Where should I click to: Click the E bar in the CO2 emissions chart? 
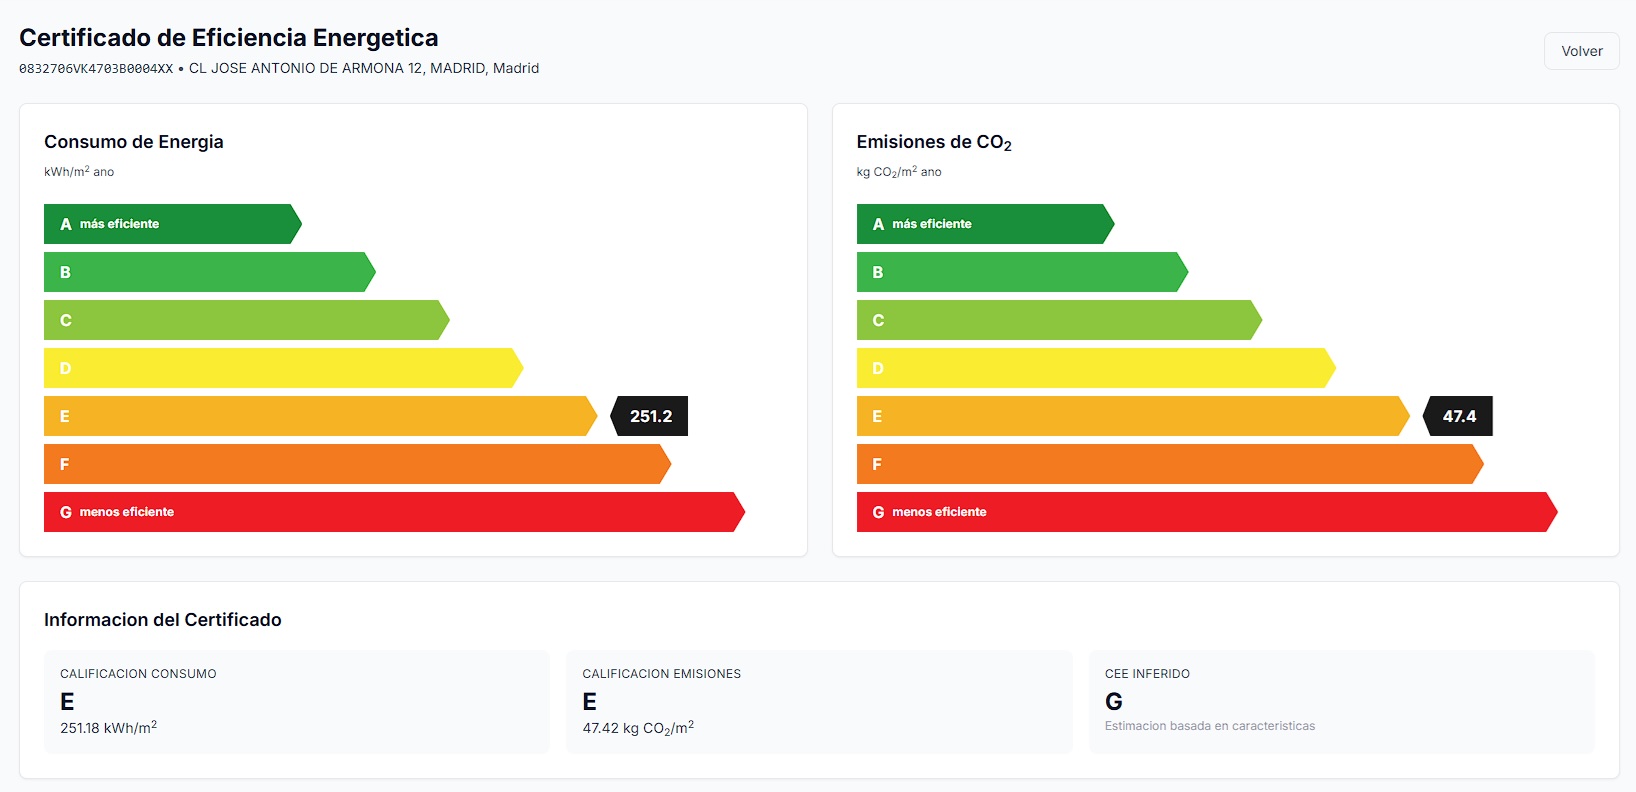1131,416
